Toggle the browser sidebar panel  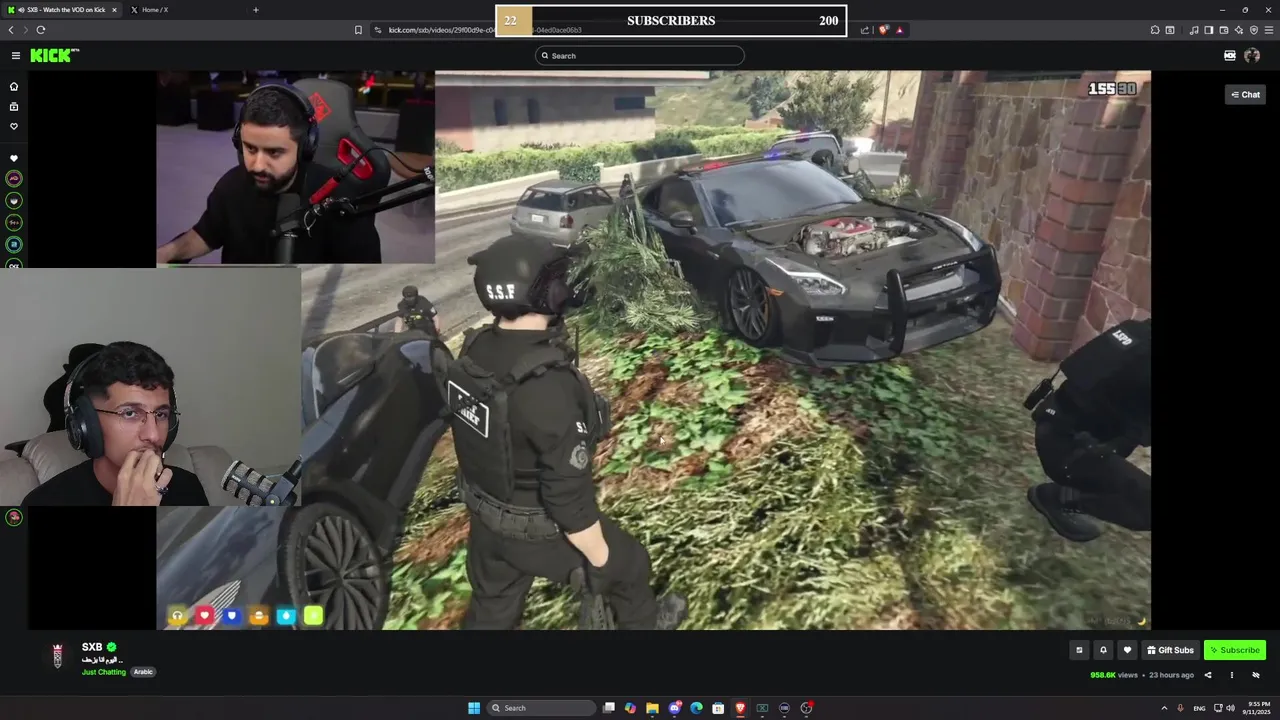(1208, 30)
